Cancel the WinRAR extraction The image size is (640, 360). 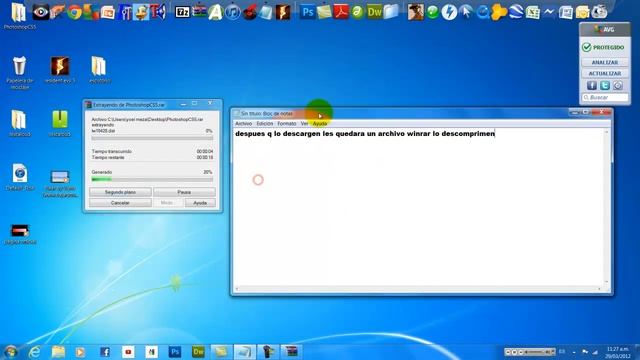pyautogui.click(x=120, y=203)
